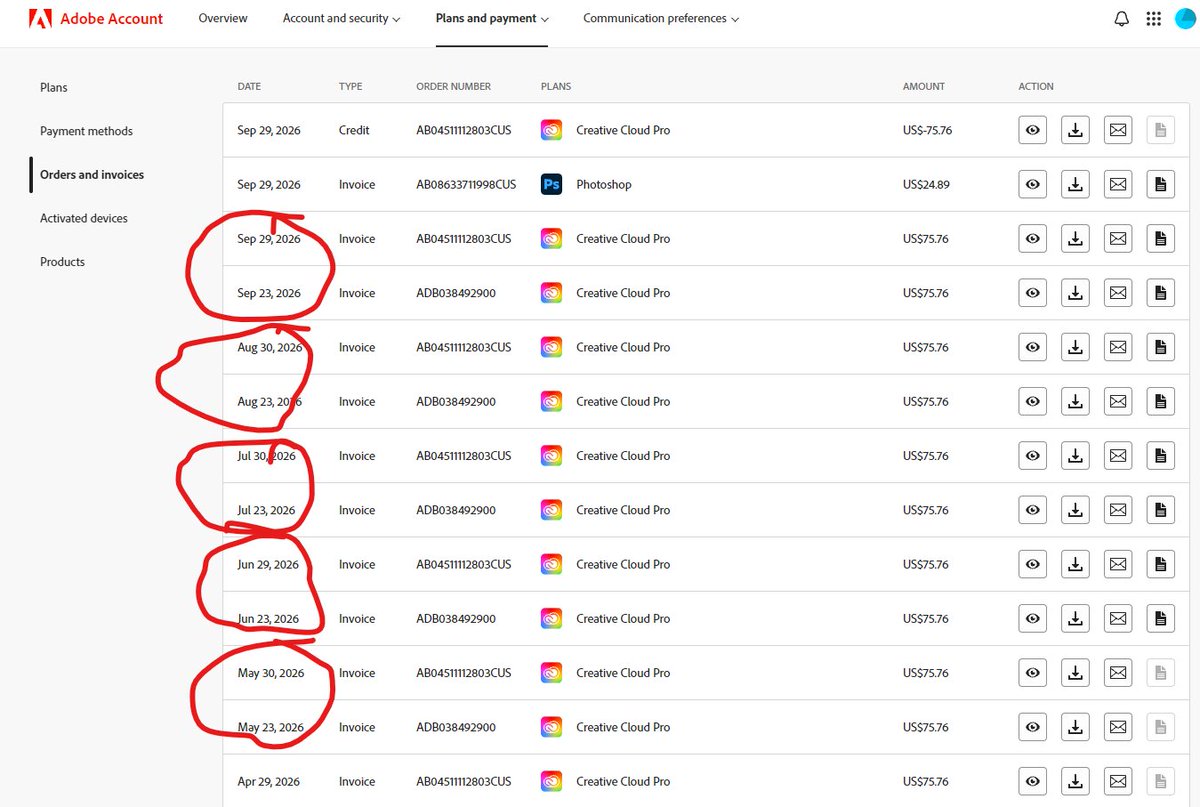The height and width of the screenshot is (807, 1200).
Task: Select Plans in the sidebar
Action: coord(54,87)
